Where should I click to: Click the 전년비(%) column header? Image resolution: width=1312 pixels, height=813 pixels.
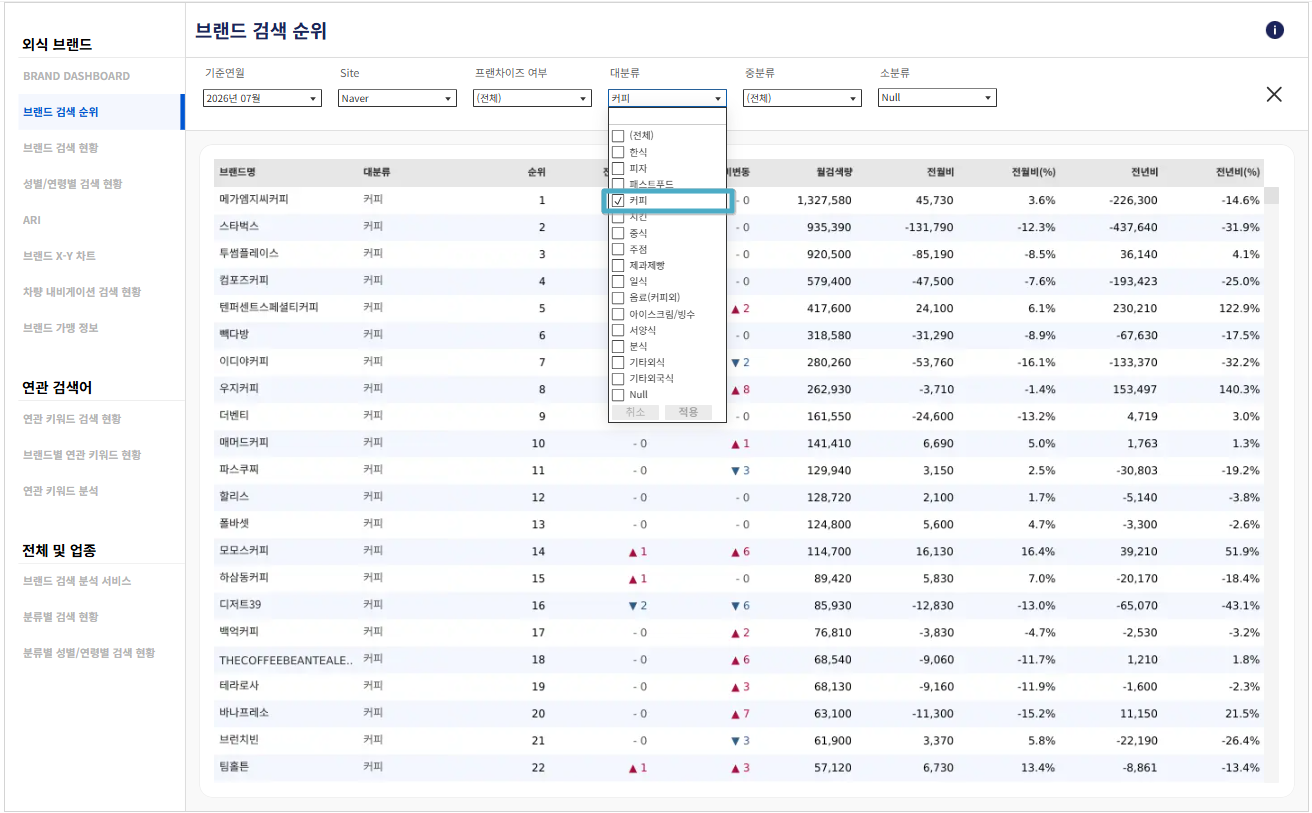1238,172
